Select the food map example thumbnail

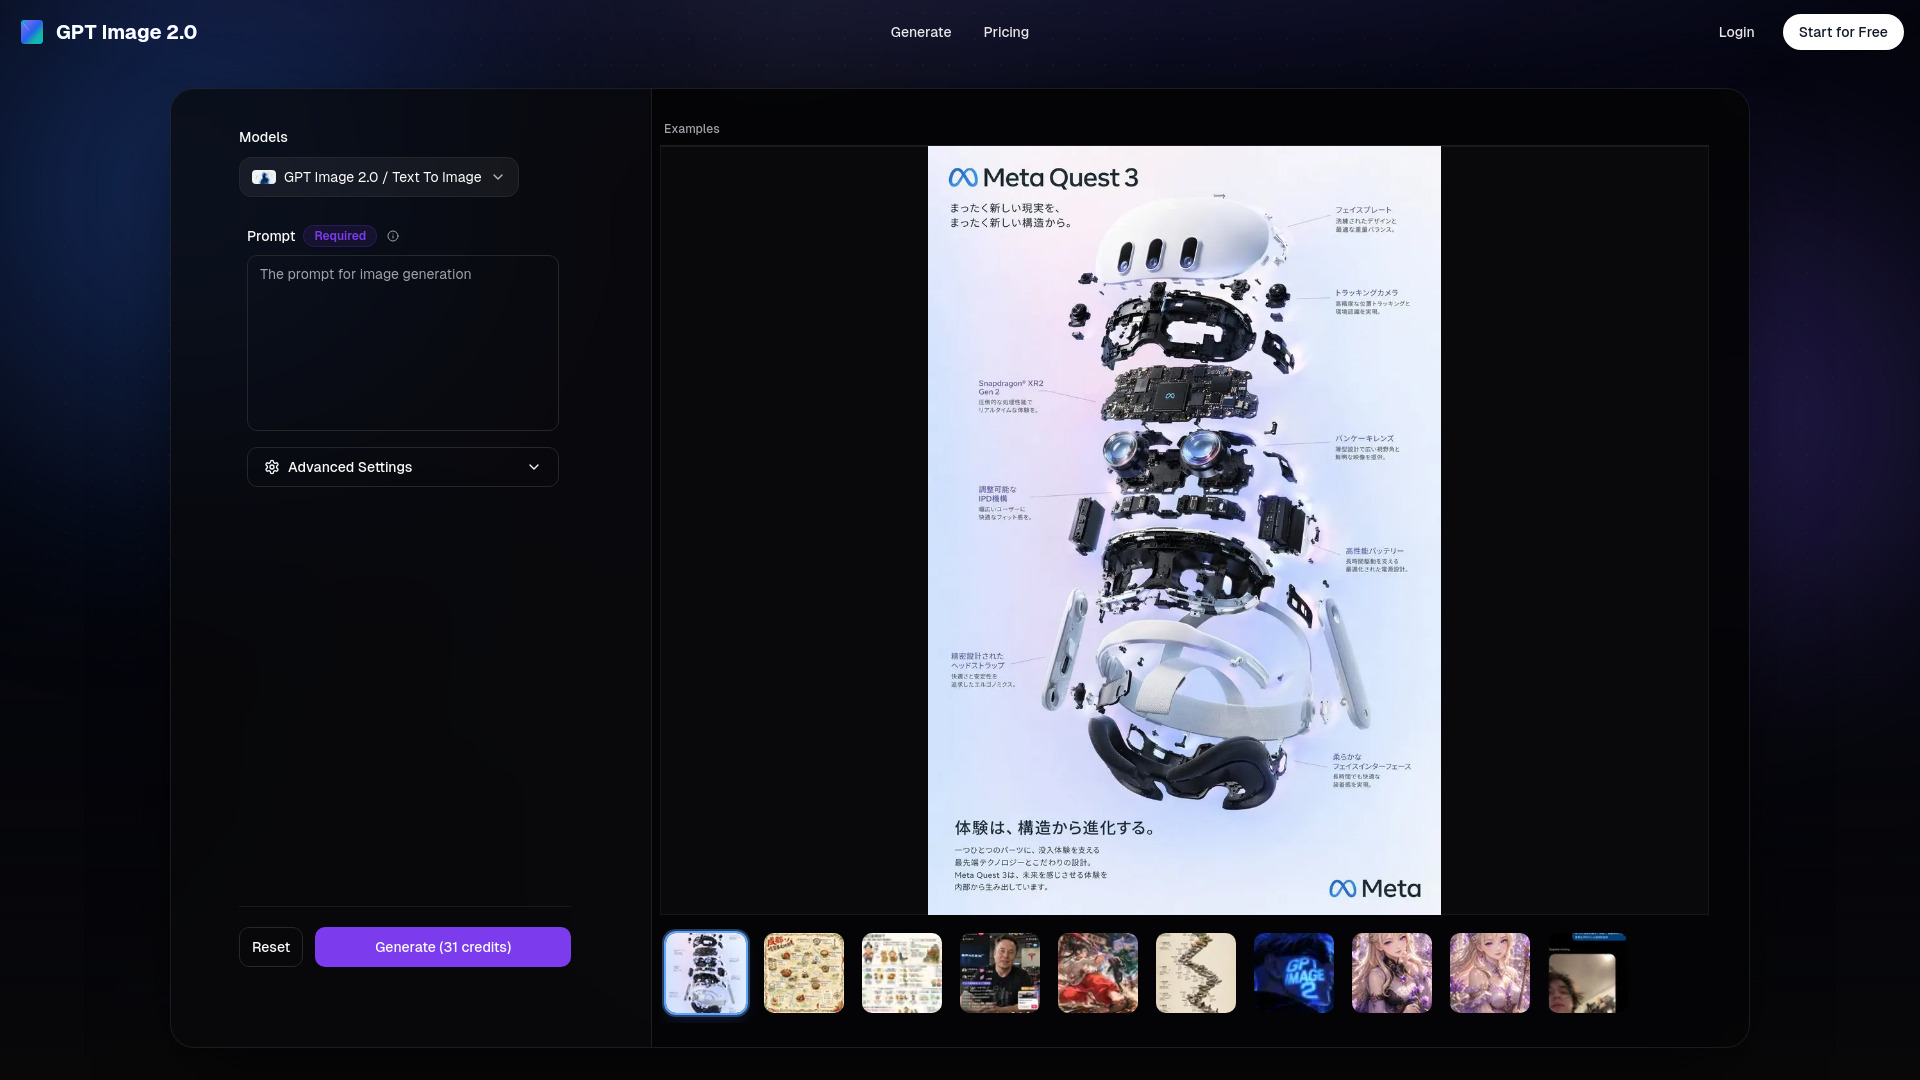click(x=804, y=973)
